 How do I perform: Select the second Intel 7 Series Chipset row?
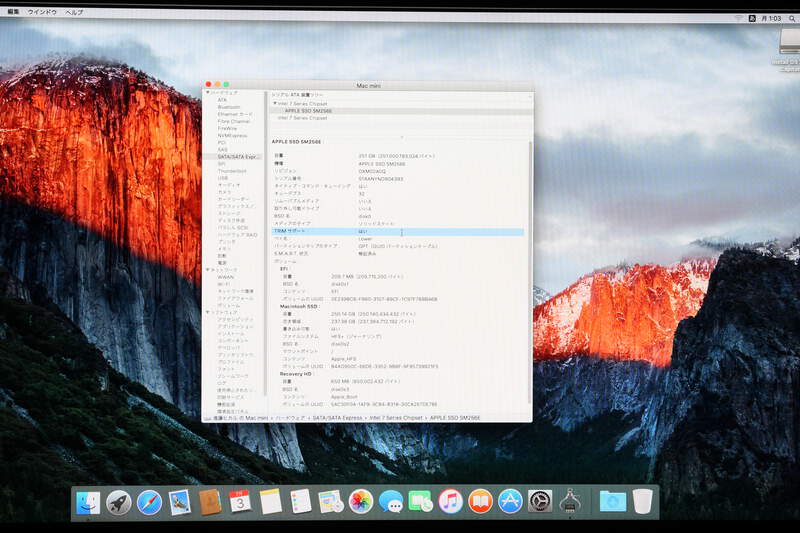(302, 118)
